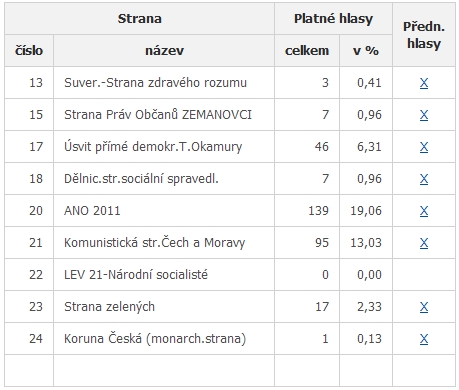Open X link for Strana zelených
459x390 pixels.
[424, 307]
